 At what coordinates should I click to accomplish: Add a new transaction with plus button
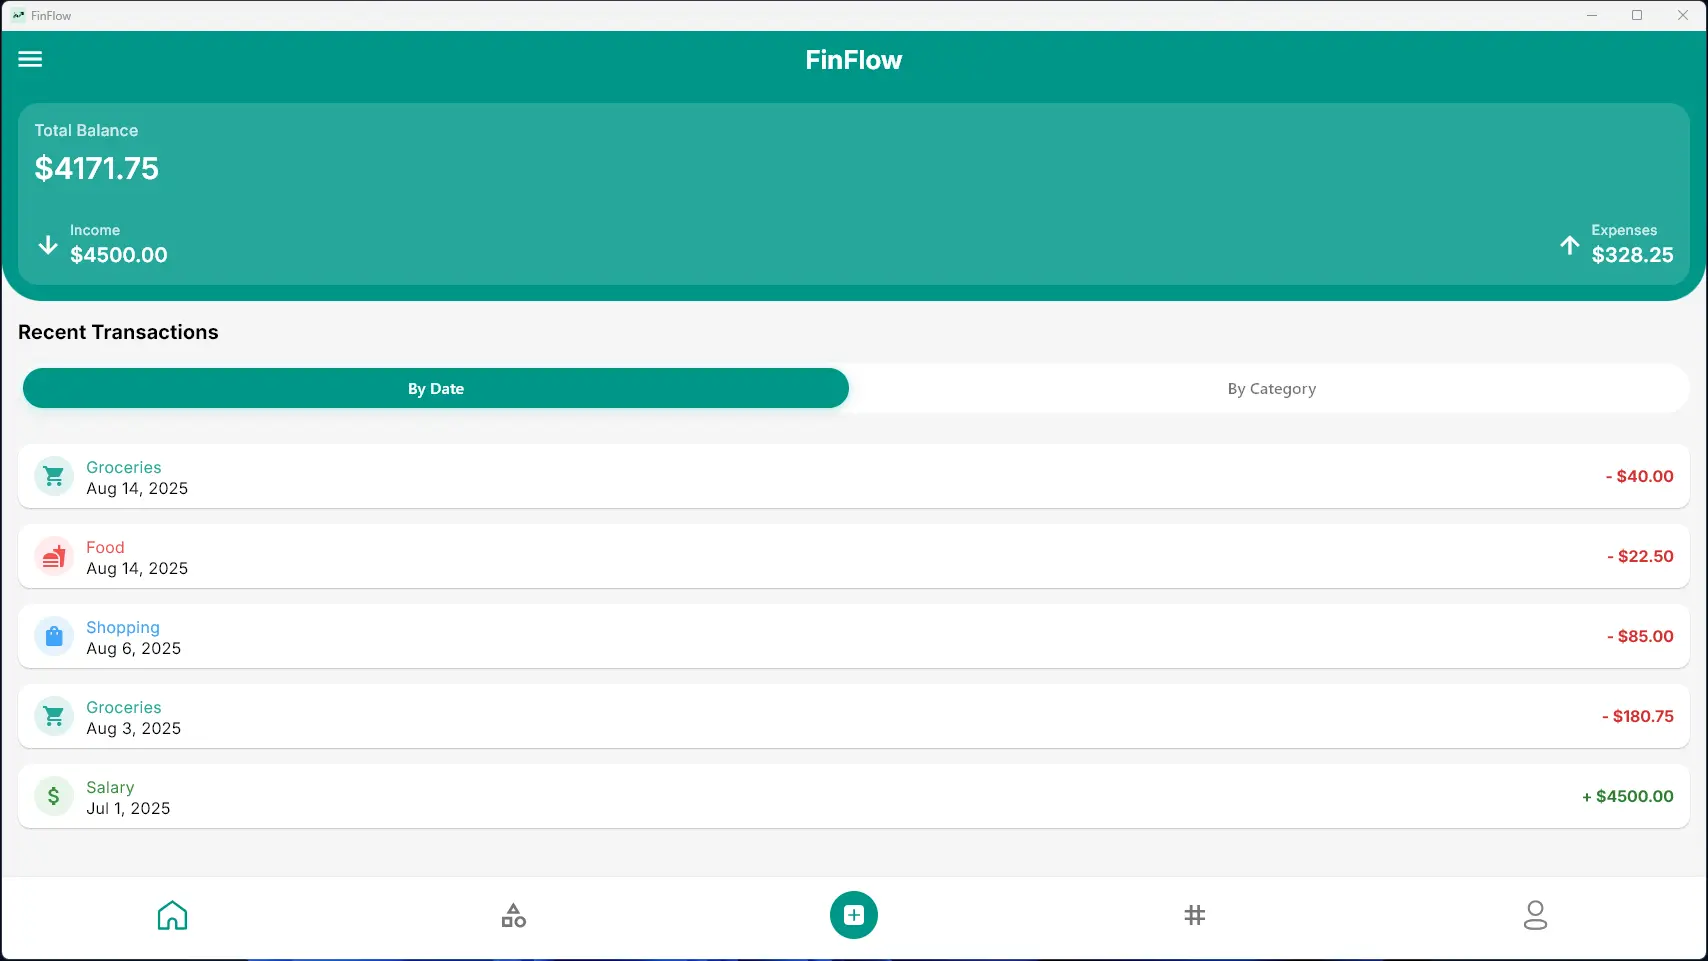click(x=854, y=915)
